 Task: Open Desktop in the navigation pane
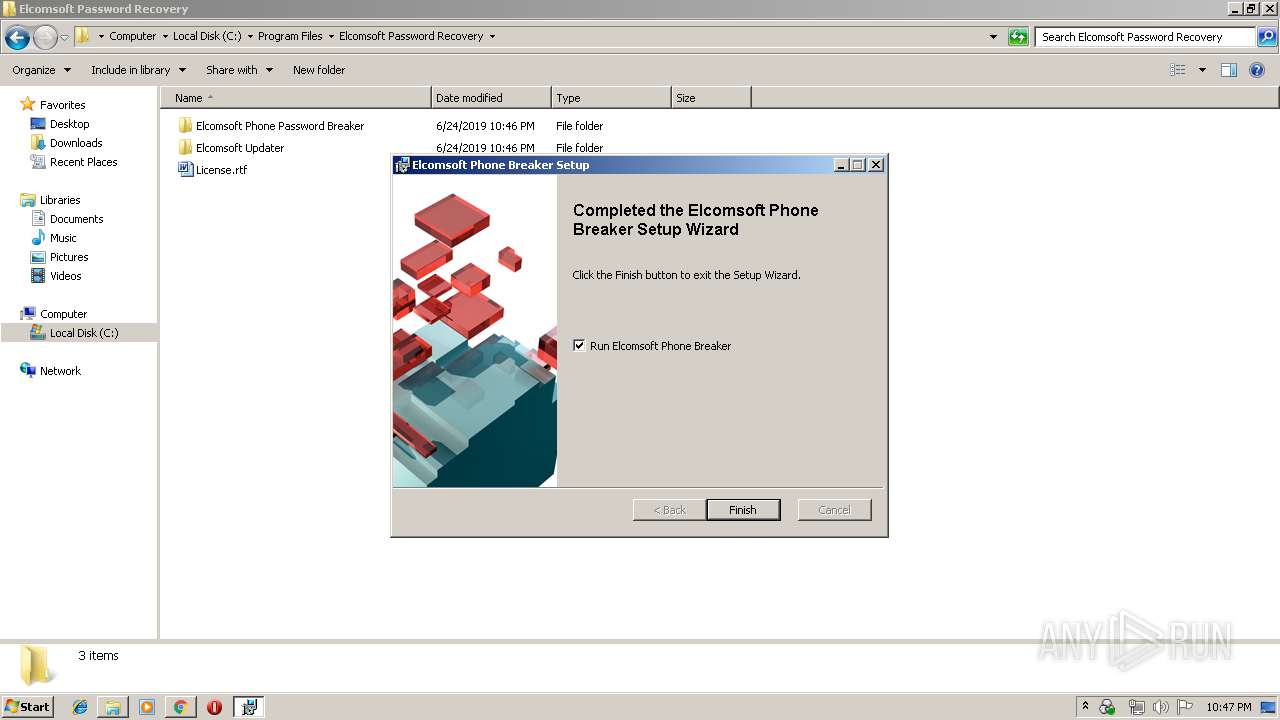[x=60, y=124]
